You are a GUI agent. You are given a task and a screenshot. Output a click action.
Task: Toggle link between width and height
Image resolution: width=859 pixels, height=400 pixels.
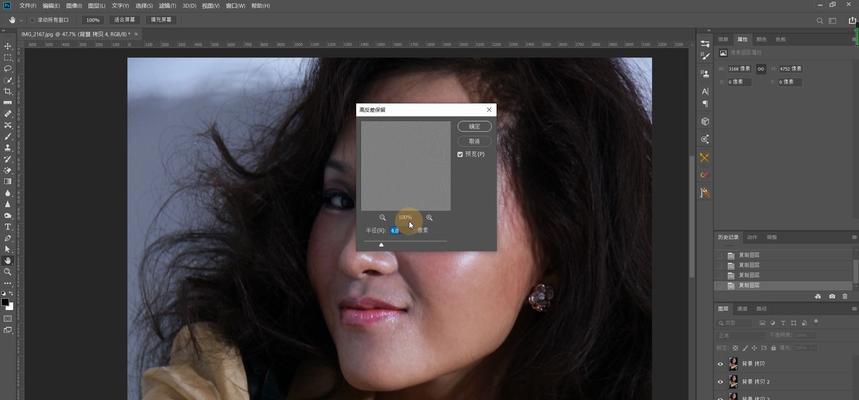761,68
